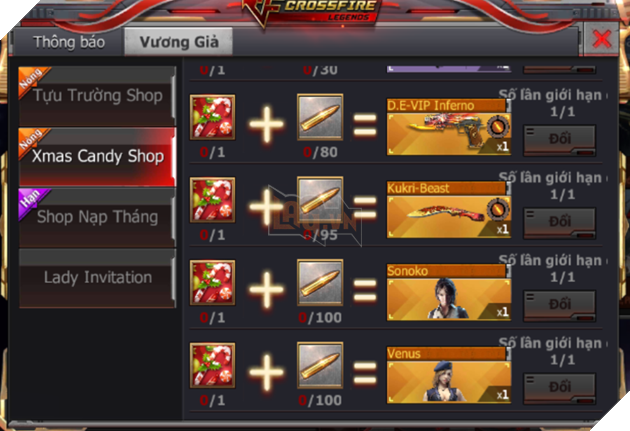Switch to the Thông báo tab
Screen dimensions: 630x431
click(69, 42)
